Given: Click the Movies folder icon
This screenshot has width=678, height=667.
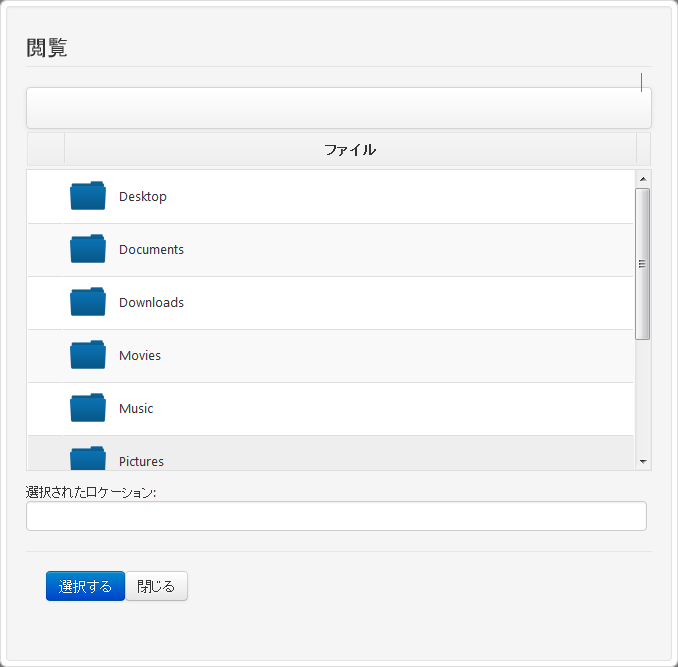Looking at the screenshot, I should pyautogui.click(x=88, y=355).
